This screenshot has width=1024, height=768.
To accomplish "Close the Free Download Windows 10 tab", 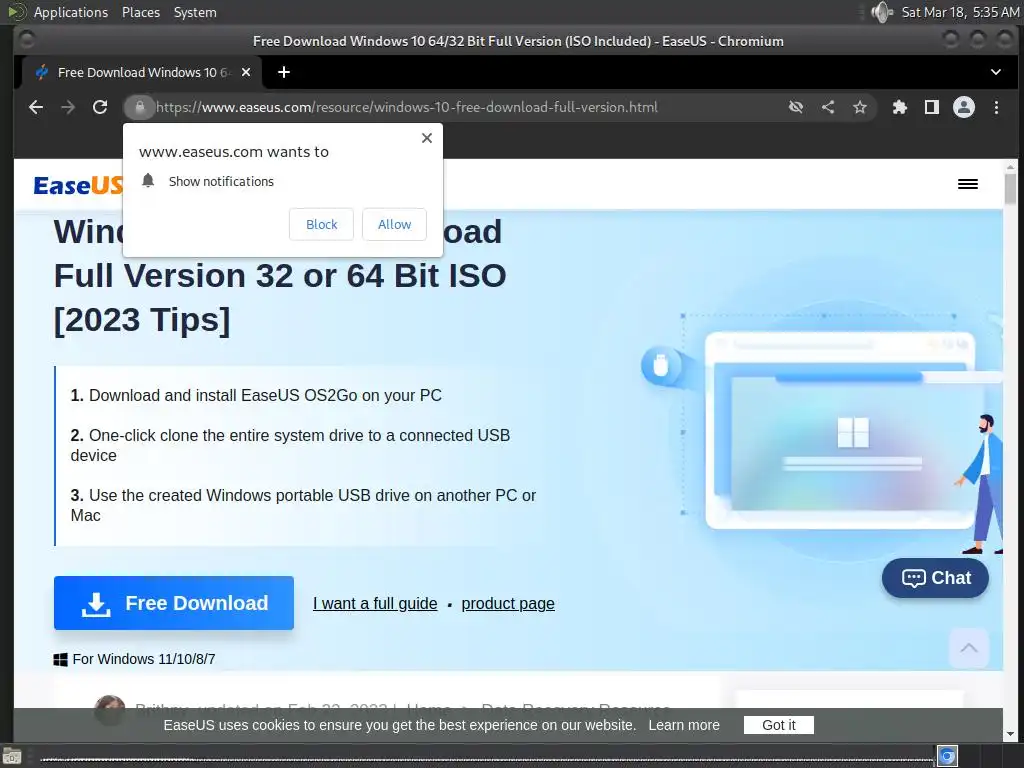I will [246, 72].
